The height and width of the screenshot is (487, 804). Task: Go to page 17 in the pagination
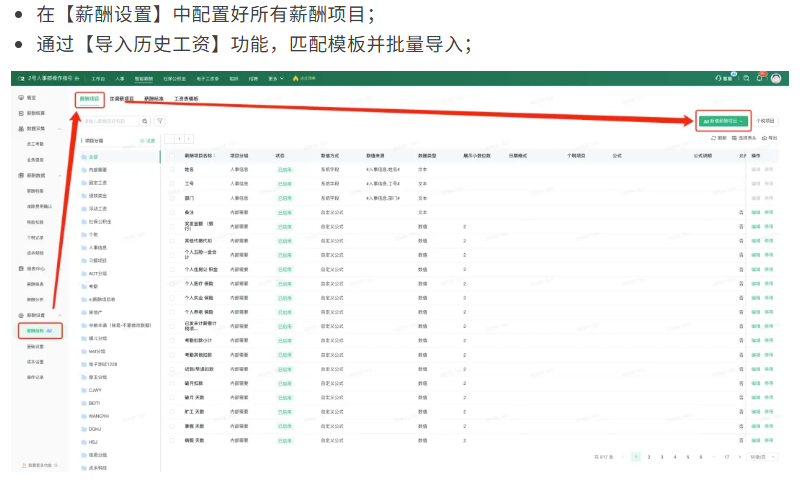pos(727,457)
